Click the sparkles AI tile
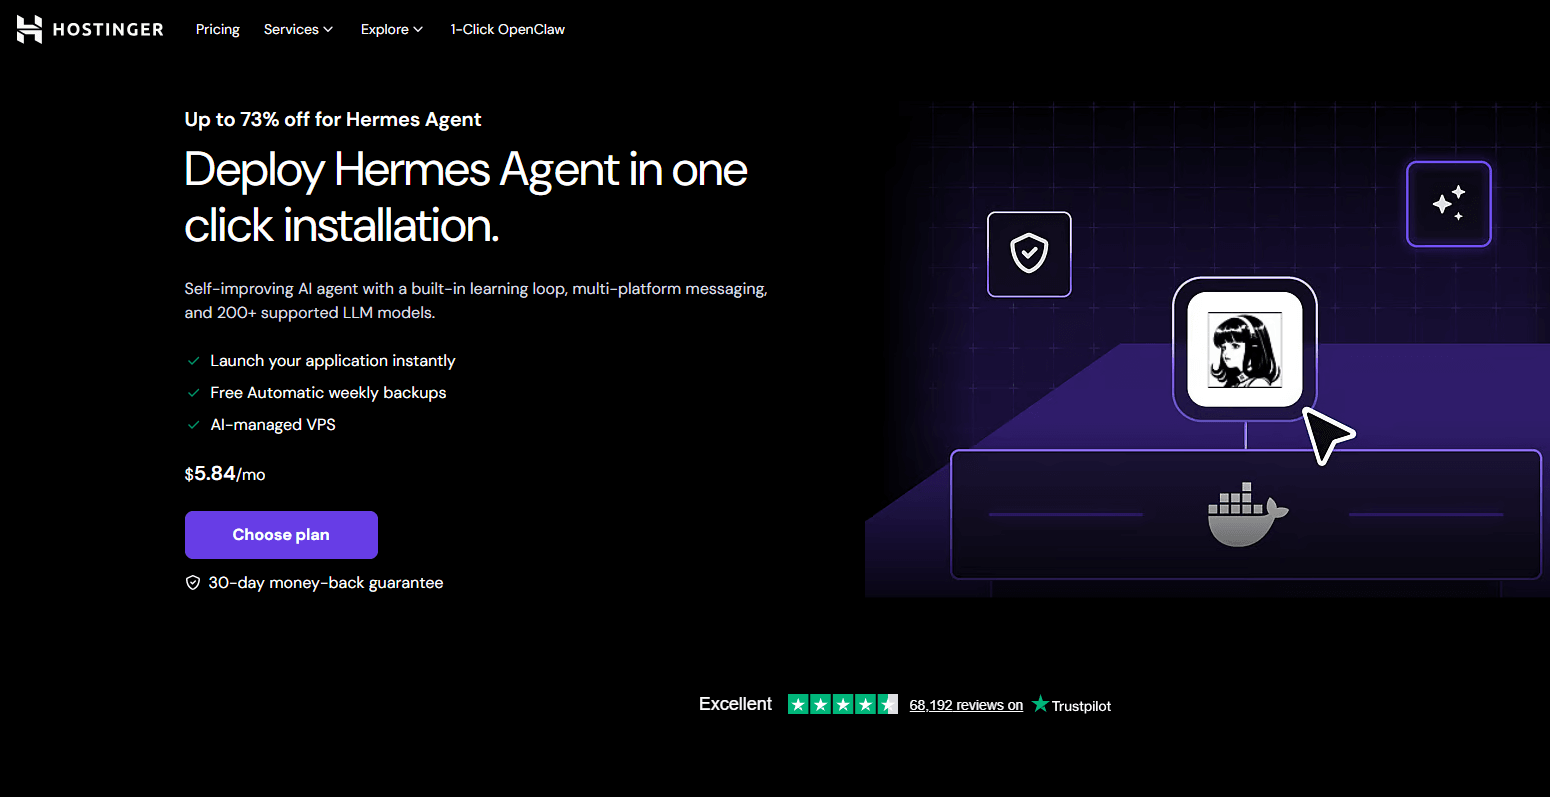The height and width of the screenshot is (797, 1550). pyautogui.click(x=1449, y=204)
